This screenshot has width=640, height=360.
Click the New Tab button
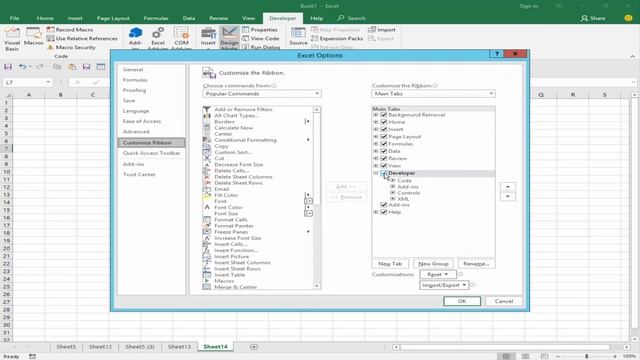(390, 264)
